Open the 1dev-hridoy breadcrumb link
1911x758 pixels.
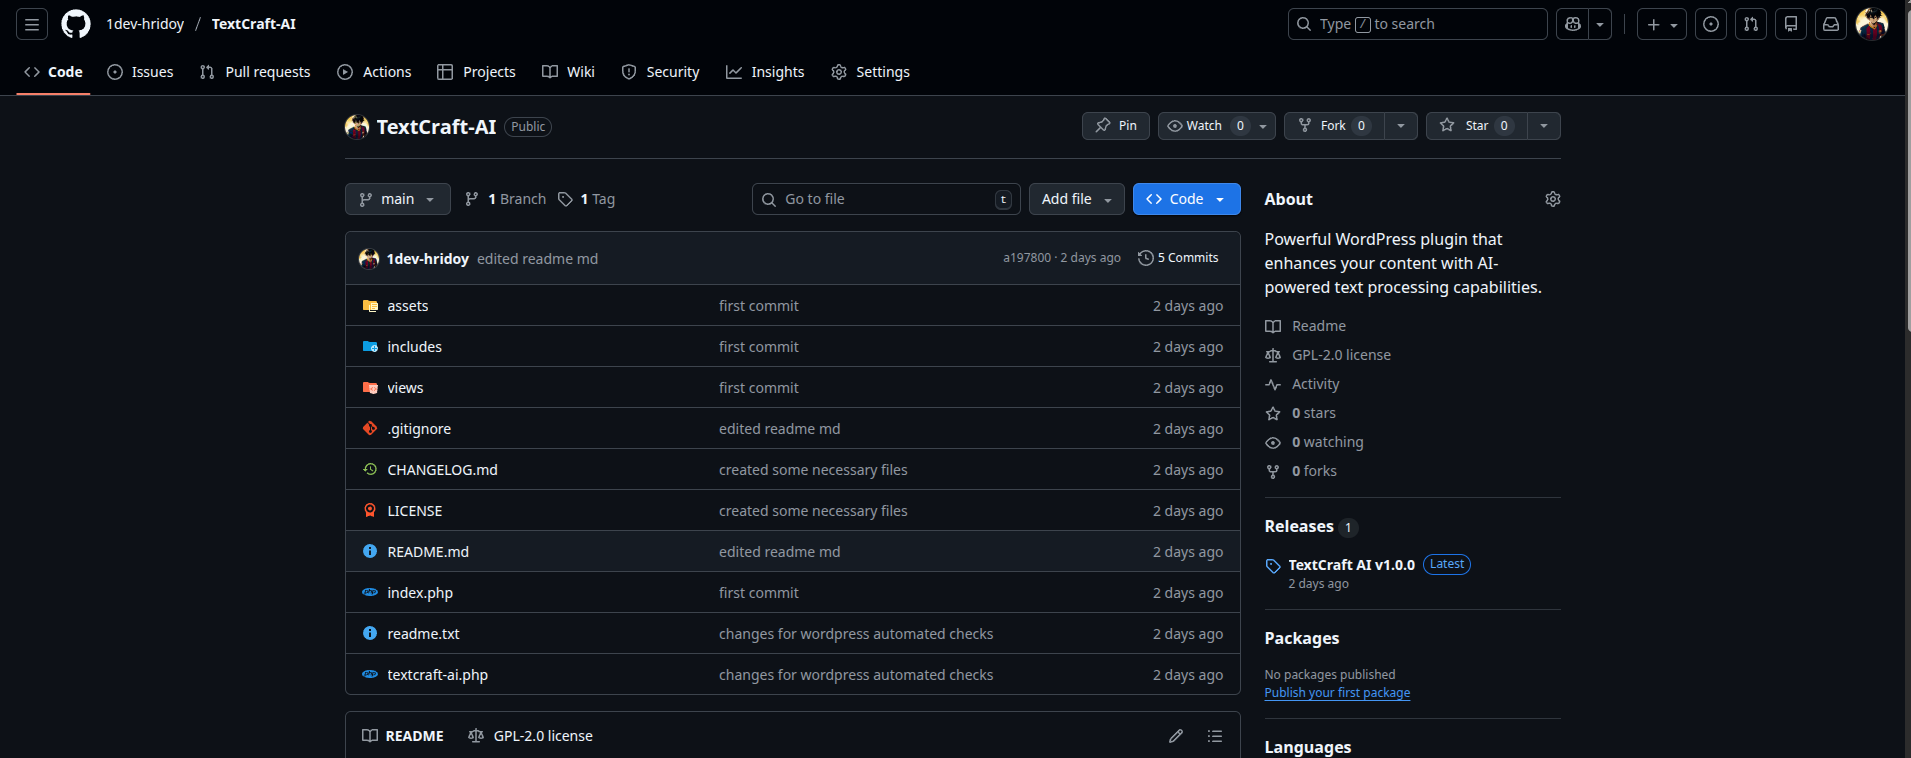tap(146, 24)
